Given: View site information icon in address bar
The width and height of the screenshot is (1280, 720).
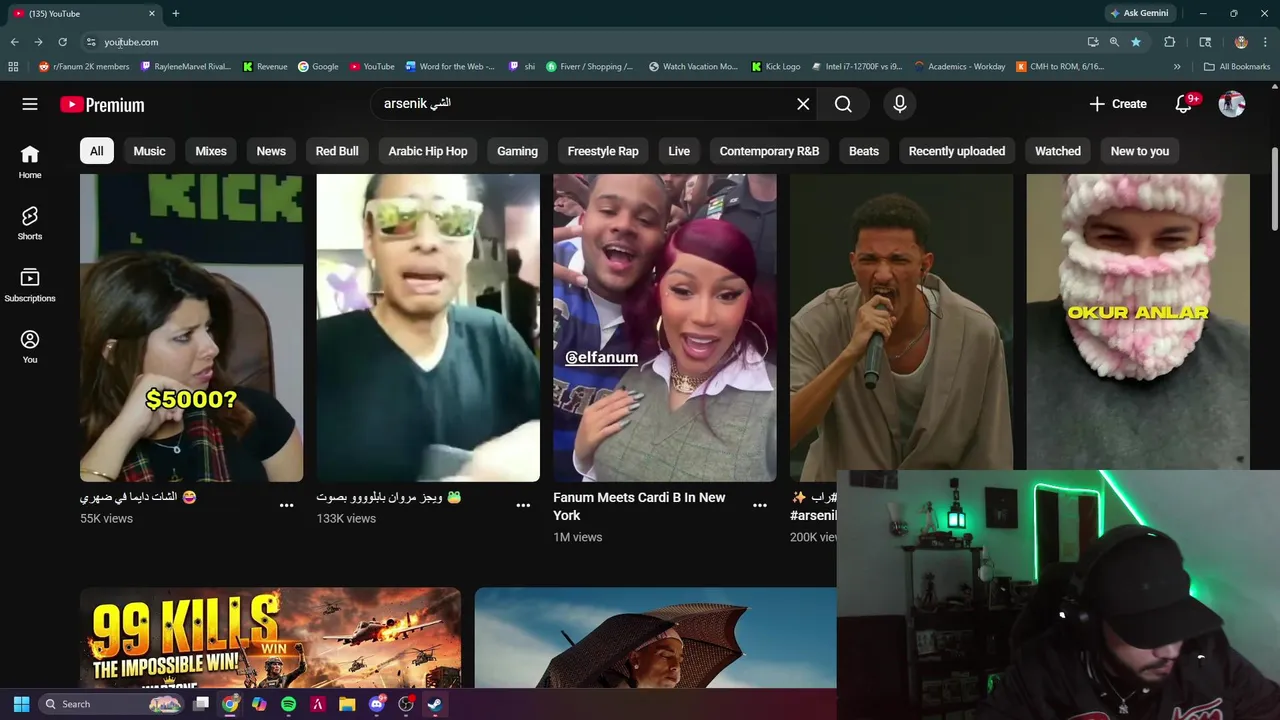Looking at the screenshot, I should click(x=91, y=42).
